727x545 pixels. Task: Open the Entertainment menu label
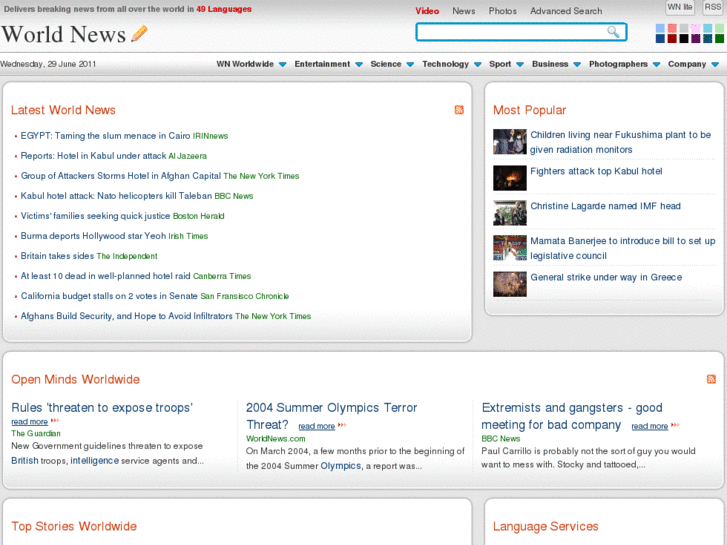[322, 64]
